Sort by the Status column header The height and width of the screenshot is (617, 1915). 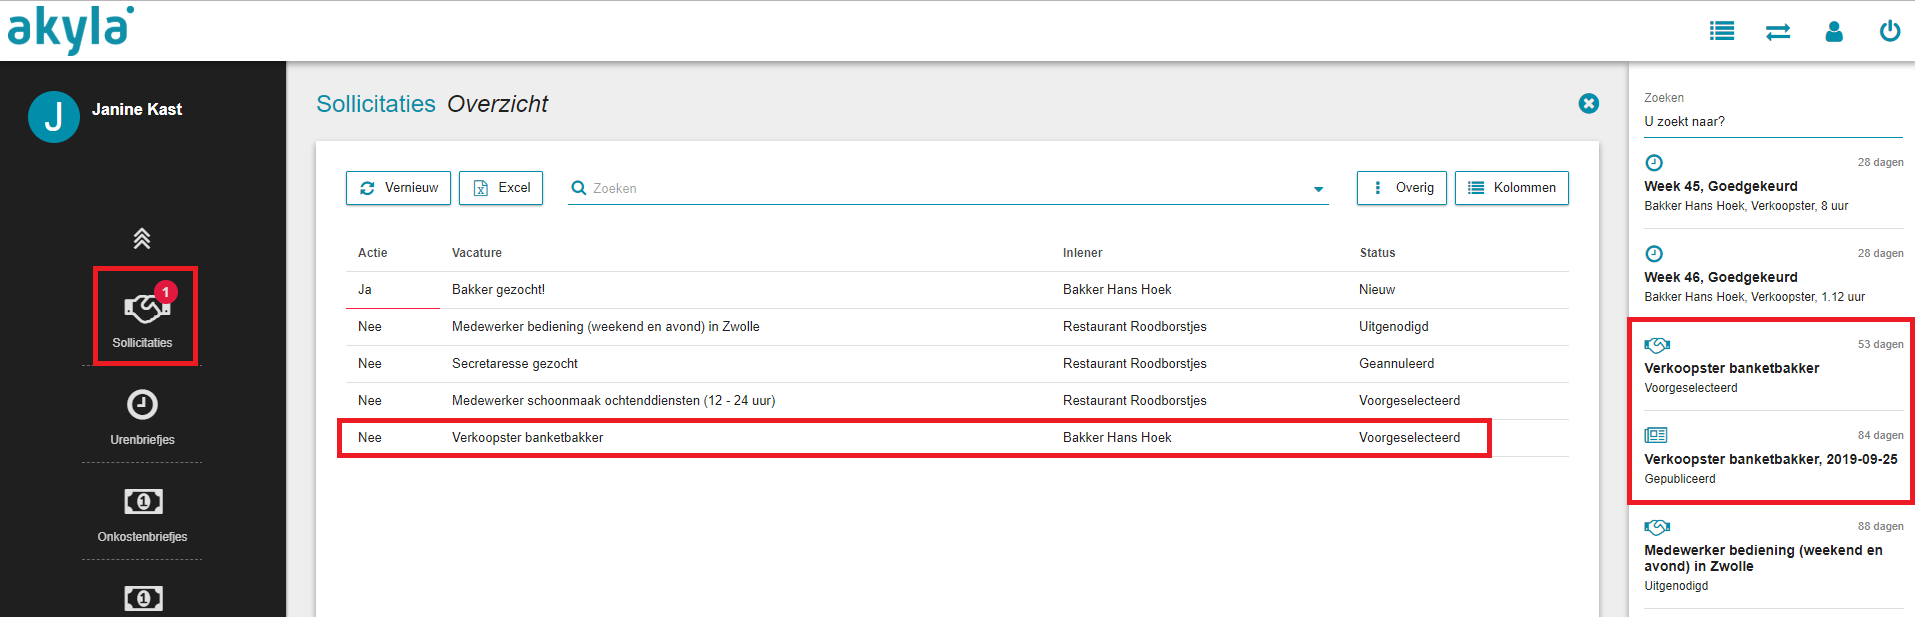coord(1377,253)
